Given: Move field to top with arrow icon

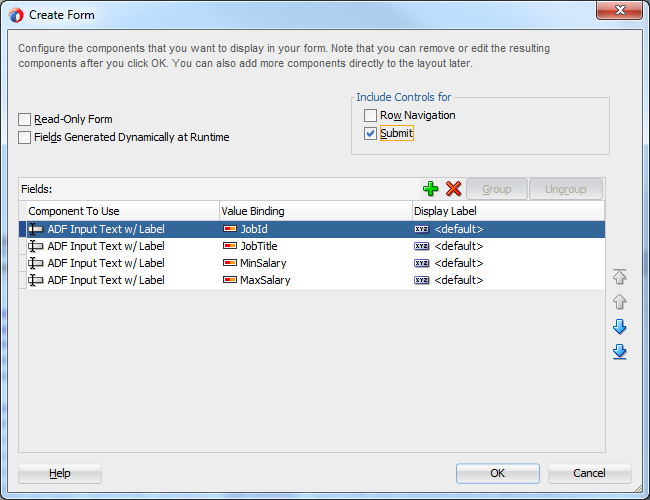Looking at the screenshot, I should tap(619, 277).
